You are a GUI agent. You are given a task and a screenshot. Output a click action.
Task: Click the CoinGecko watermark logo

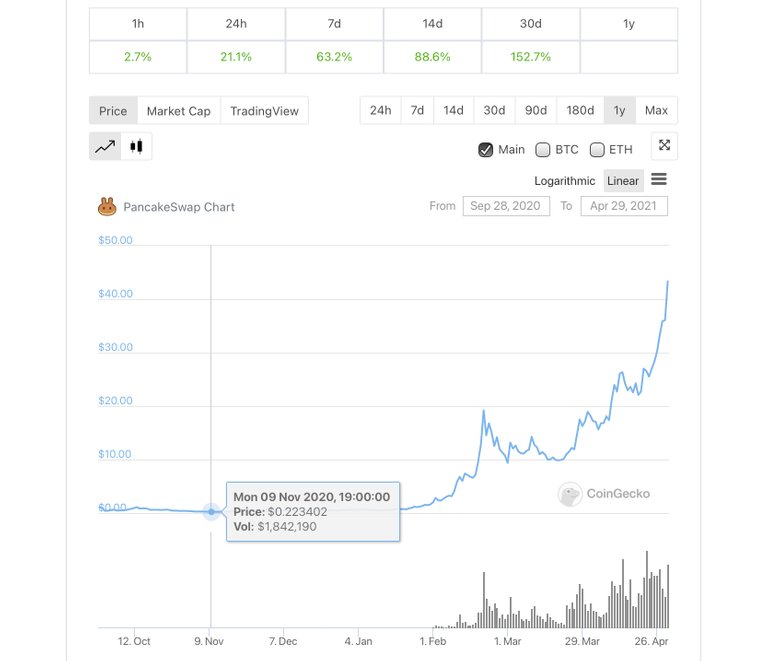(570, 494)
